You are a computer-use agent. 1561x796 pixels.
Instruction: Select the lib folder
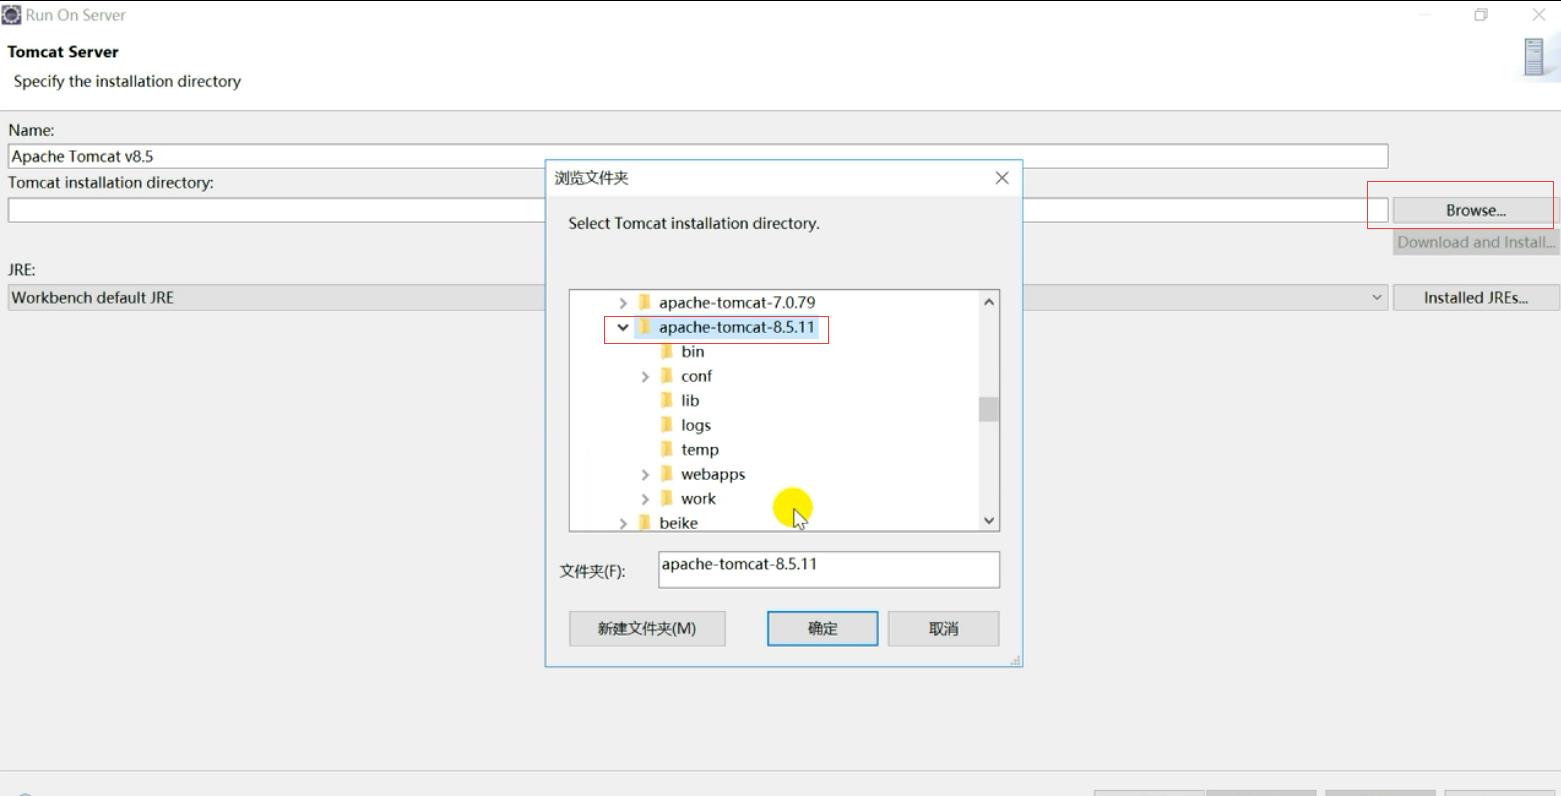(x=690, y=400)
